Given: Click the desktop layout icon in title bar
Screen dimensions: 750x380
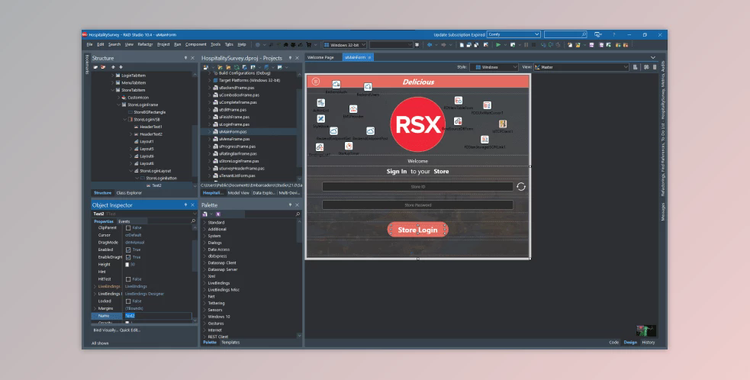Looking at the screenshot, I should tap(597, 34).
